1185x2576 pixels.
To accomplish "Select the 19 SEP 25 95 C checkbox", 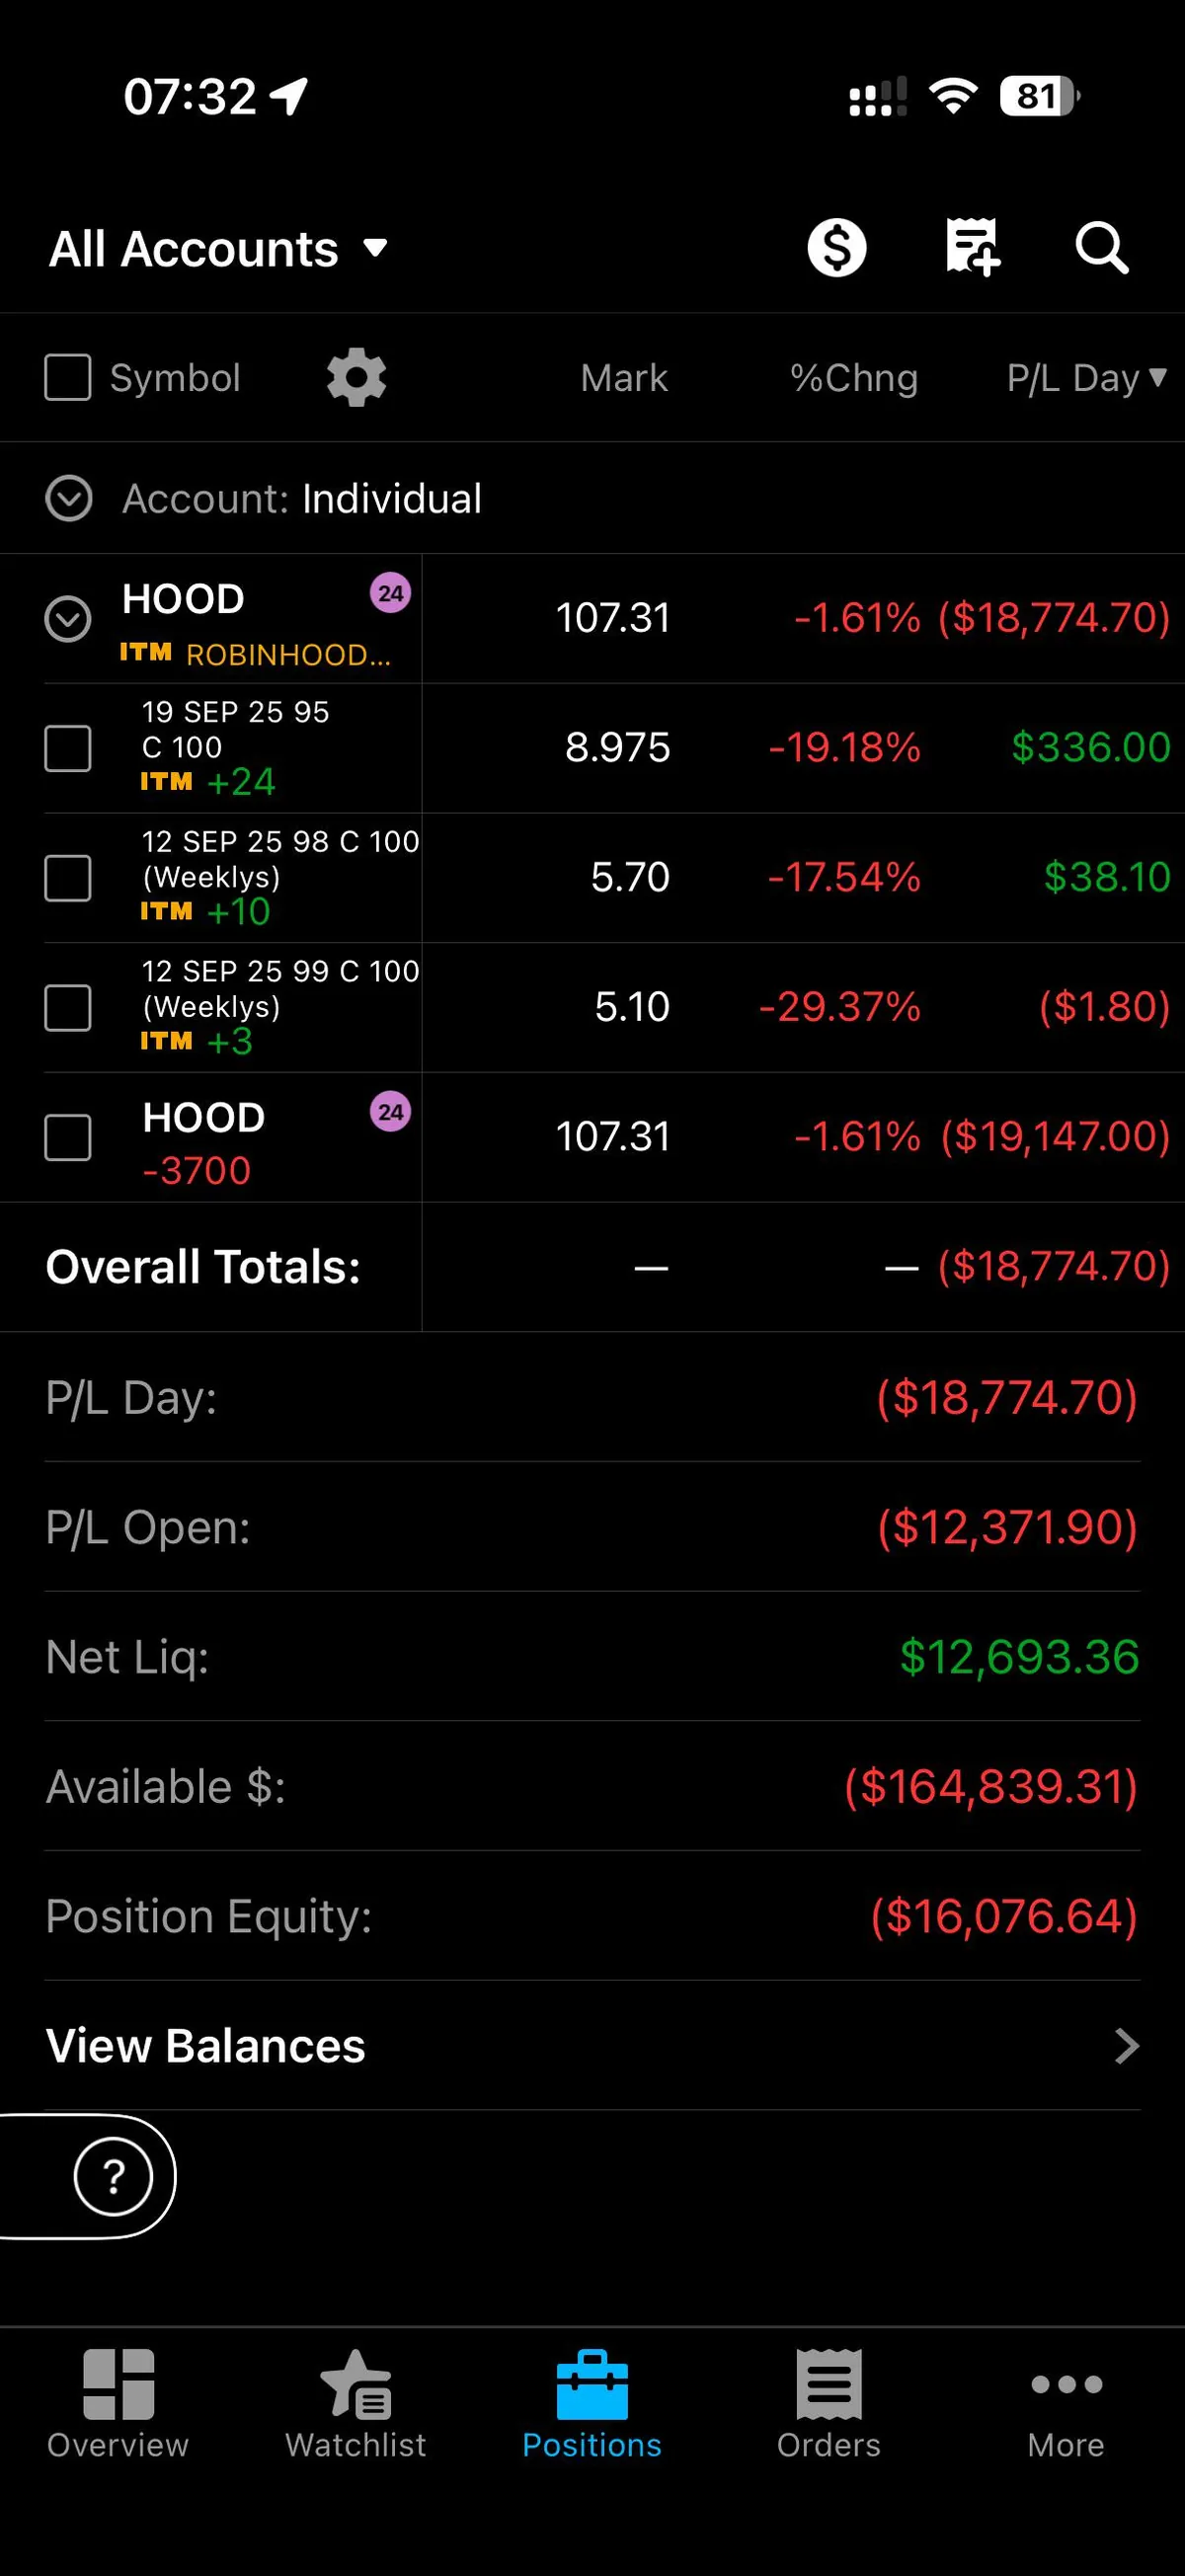I will pyautogui.click(x=68, y=748).
